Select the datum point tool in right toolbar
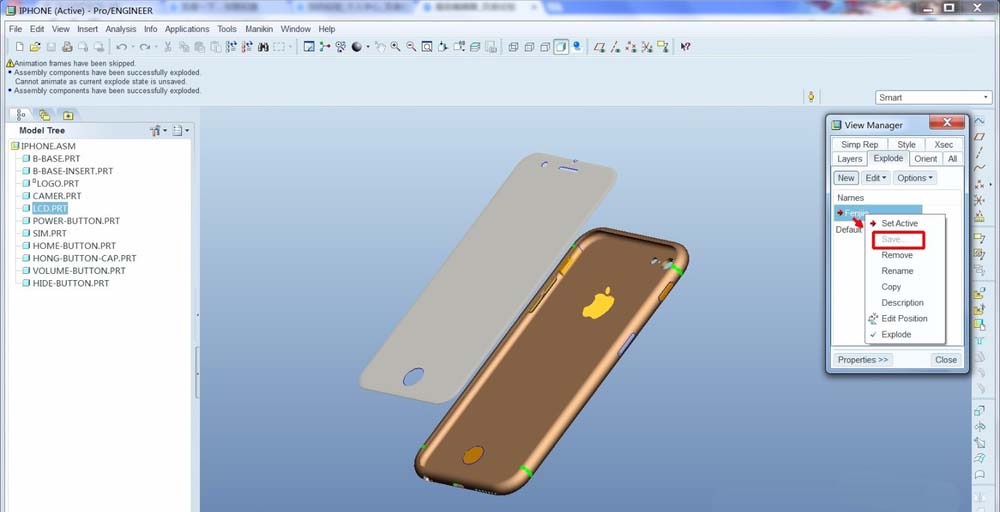 (x=979, y=184)
